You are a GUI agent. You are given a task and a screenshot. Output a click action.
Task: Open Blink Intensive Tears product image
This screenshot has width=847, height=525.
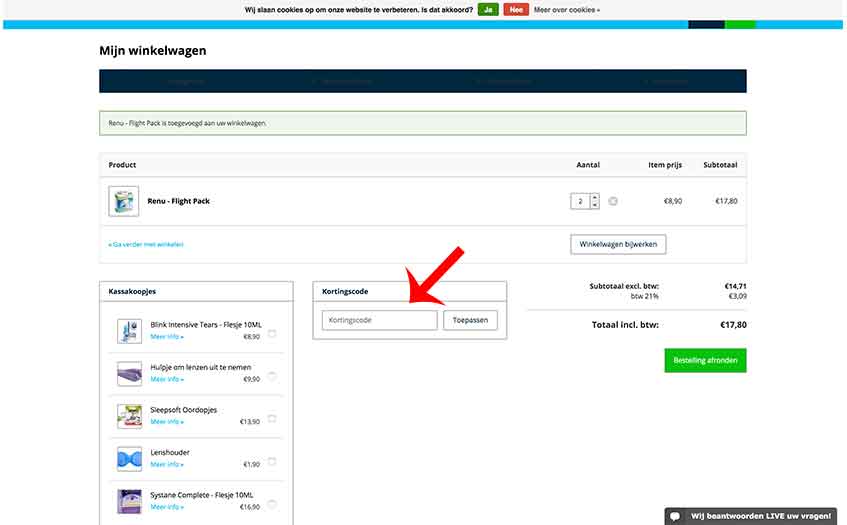tap(129, 331)
